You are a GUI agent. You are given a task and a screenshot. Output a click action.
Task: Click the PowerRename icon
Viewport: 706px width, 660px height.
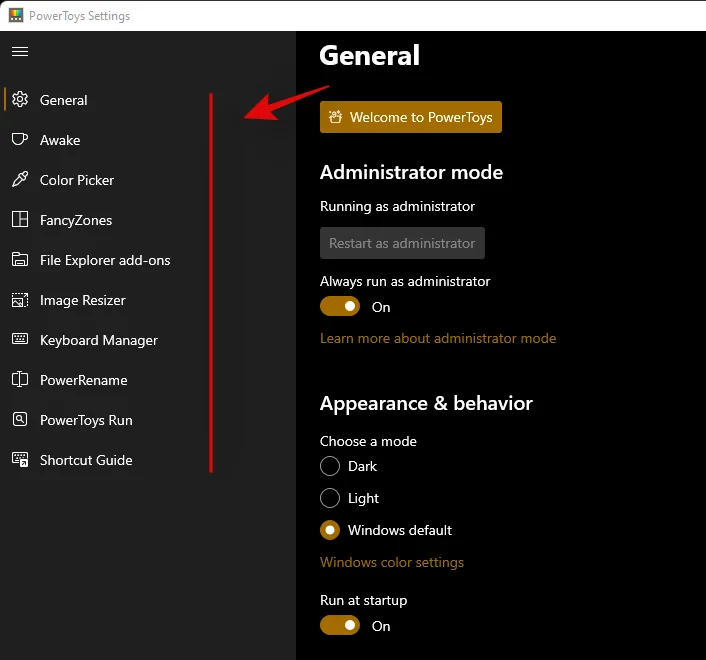pos(20,380)
